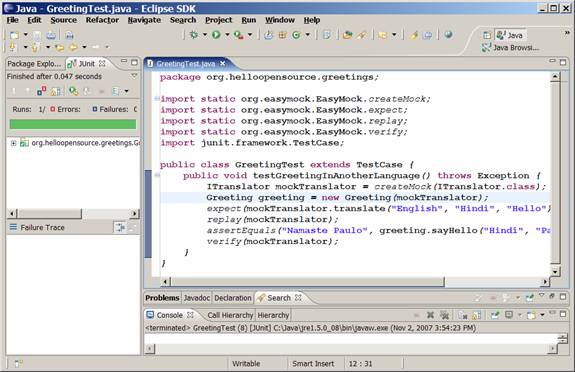Click Rerun Test icon in JUnit view

(73, 91)
